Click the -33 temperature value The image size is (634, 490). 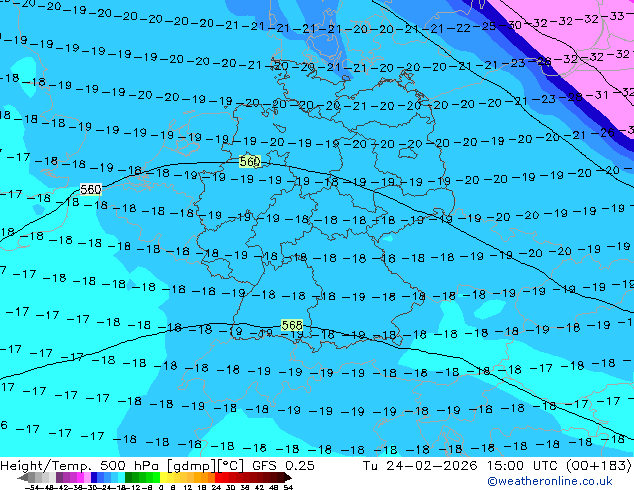coord(613,16)
